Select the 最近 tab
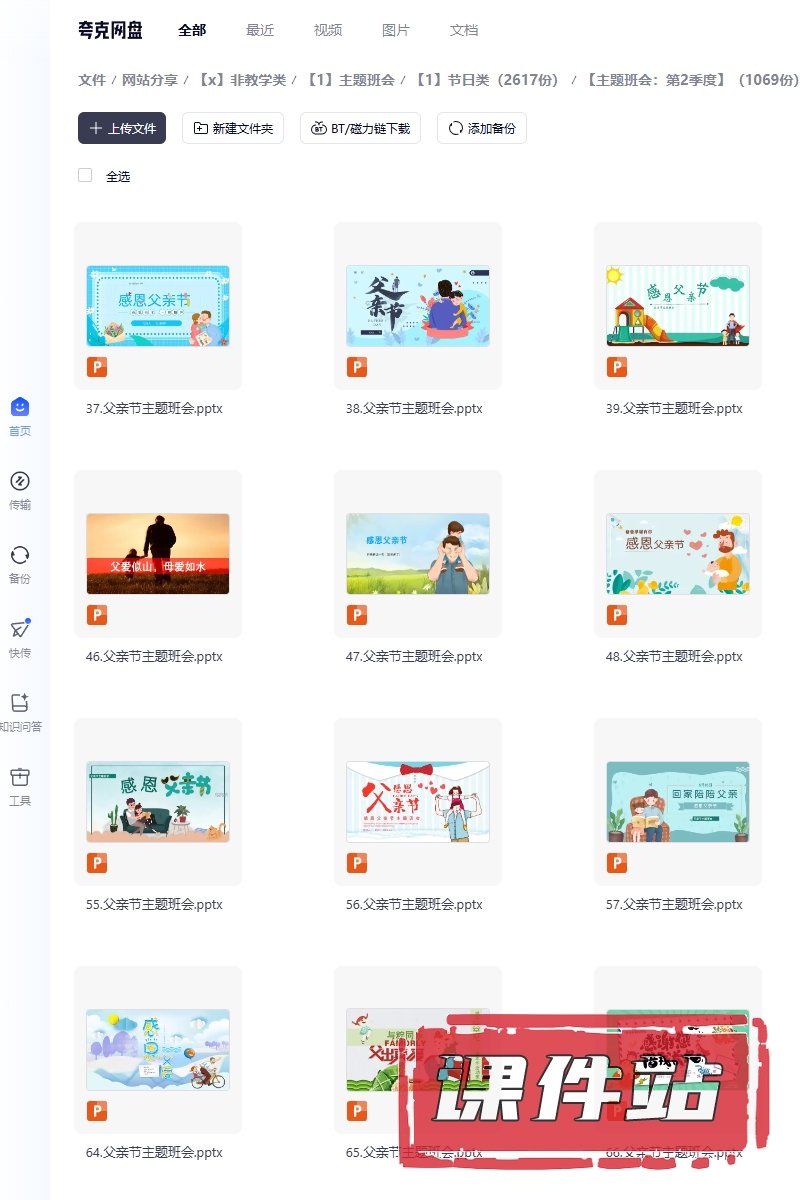This screenshot has height=1200, width=800. [x=260, y=30]
